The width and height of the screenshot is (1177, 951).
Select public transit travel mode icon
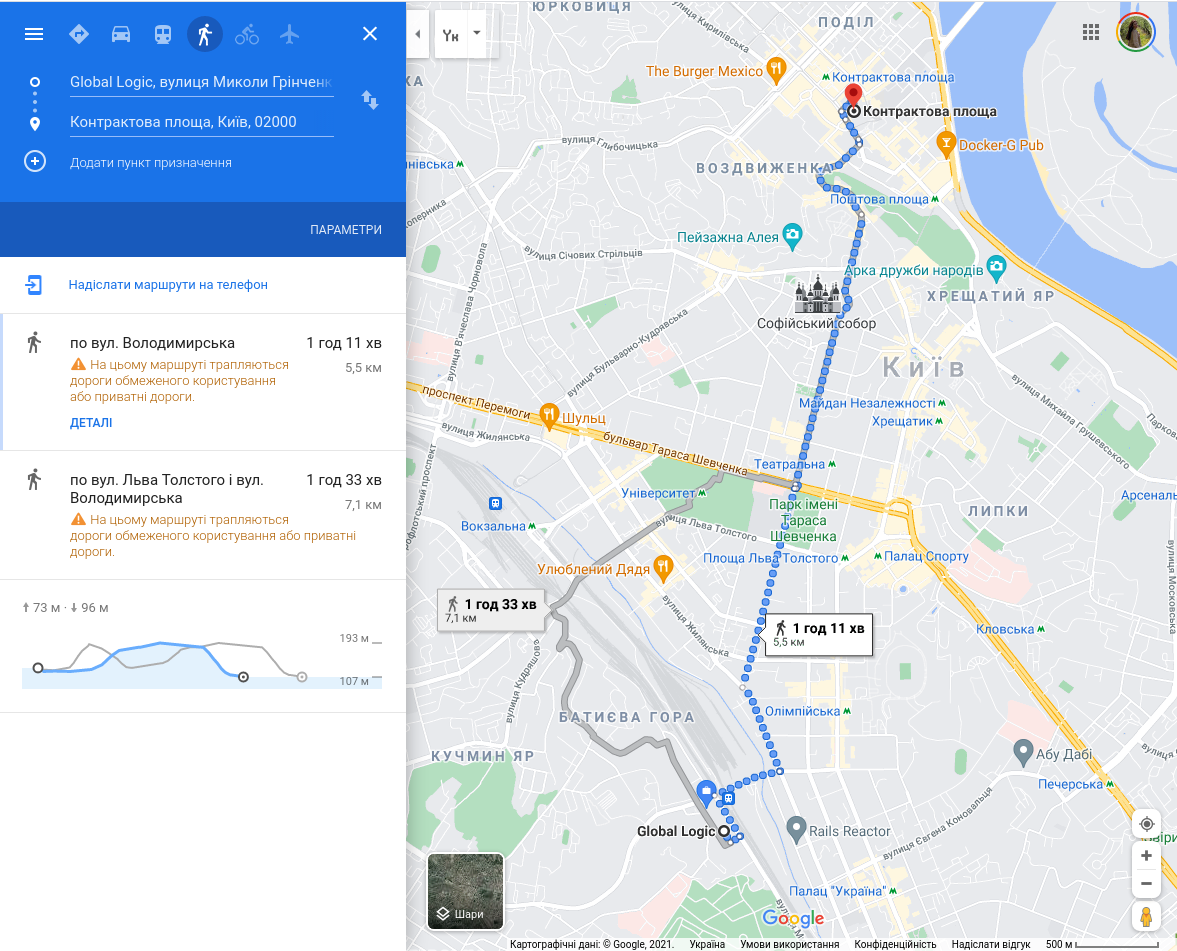pos(163,34)
